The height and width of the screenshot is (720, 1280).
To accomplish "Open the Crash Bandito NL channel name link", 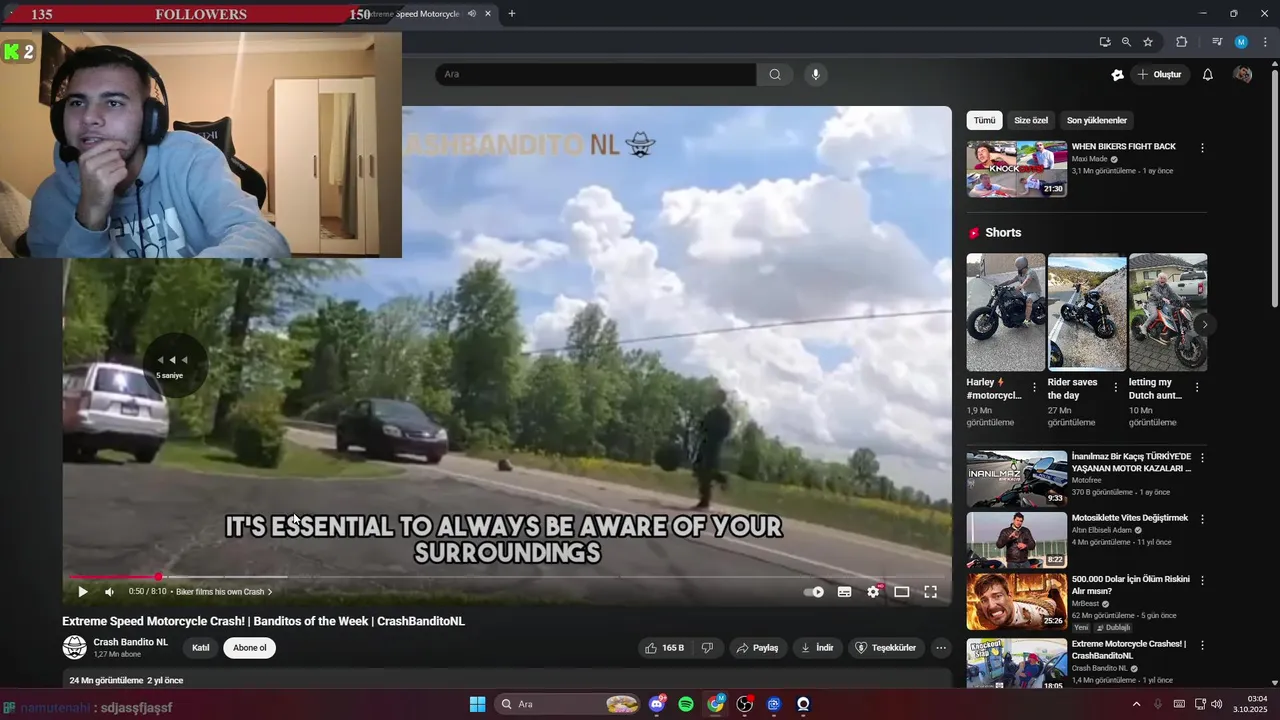I will coord(131,642).
